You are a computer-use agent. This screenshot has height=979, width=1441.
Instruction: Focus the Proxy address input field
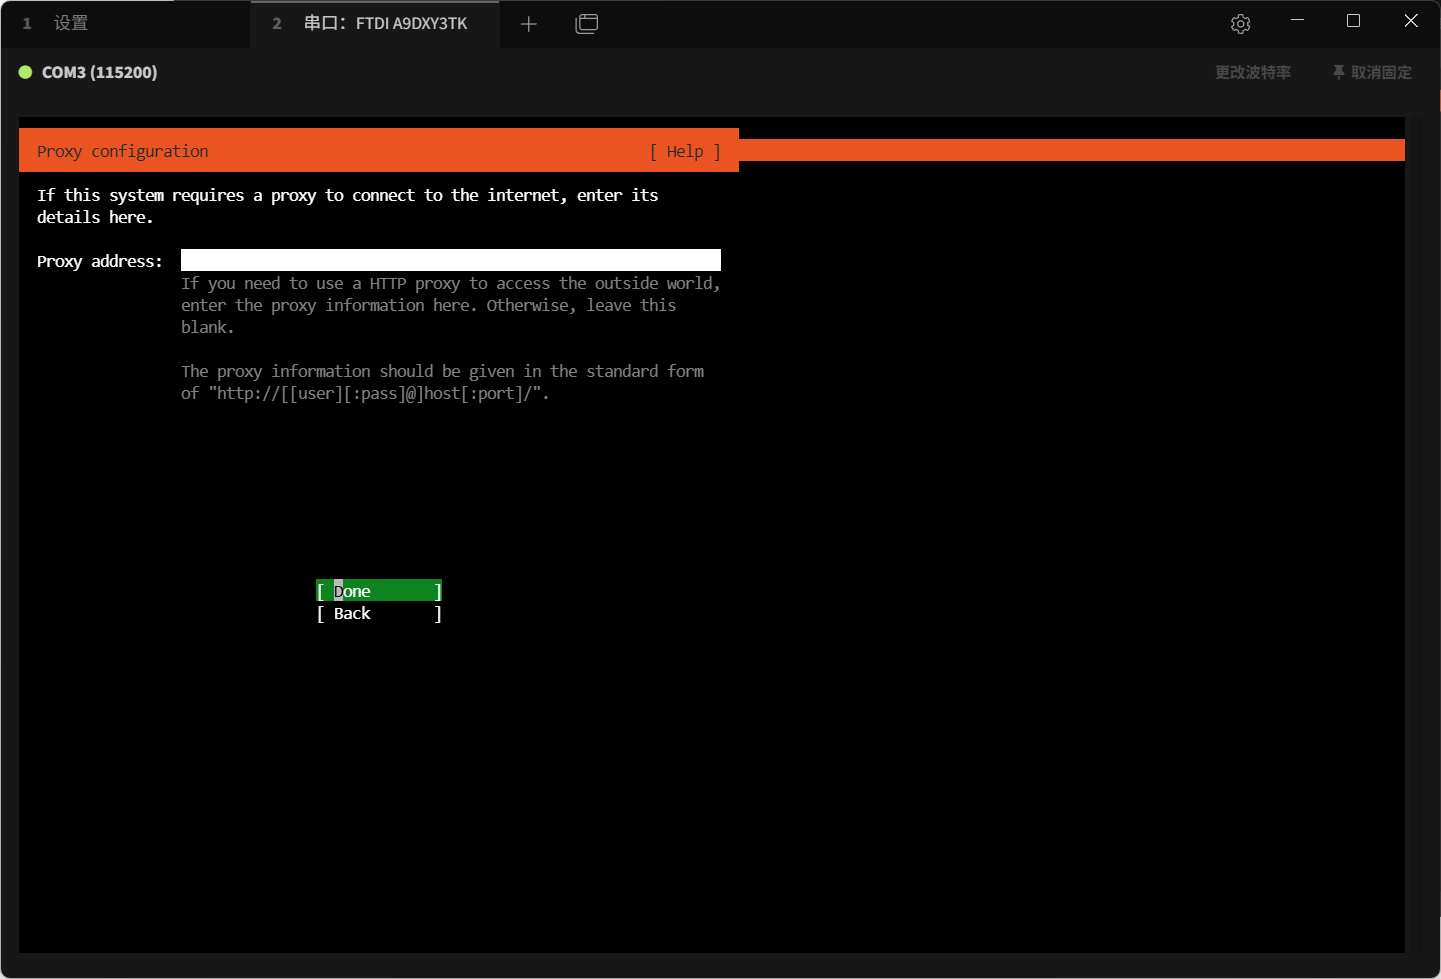(450, 260)
